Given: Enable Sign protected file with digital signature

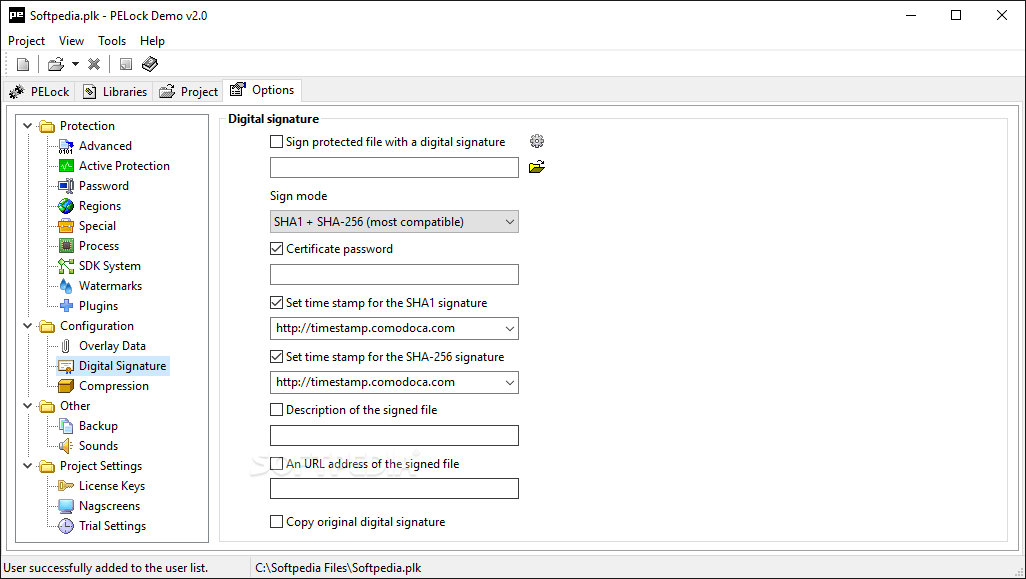Looking at the screenshot, I should coord(277,141).
